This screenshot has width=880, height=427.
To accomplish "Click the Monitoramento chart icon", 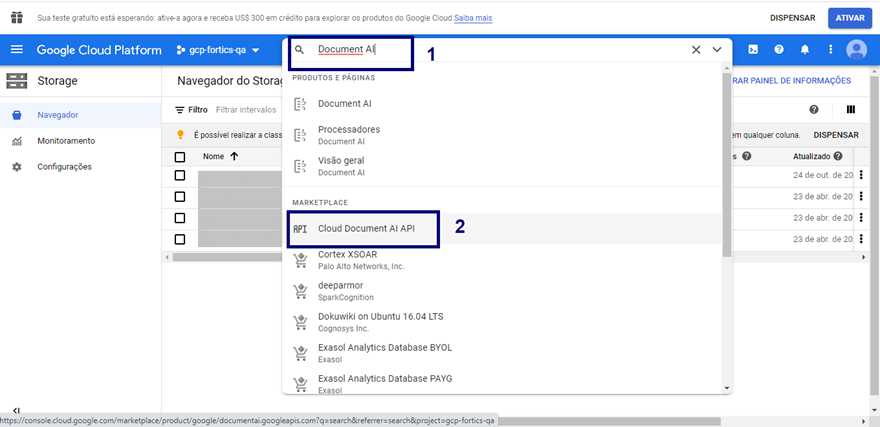I will point(17,141).
